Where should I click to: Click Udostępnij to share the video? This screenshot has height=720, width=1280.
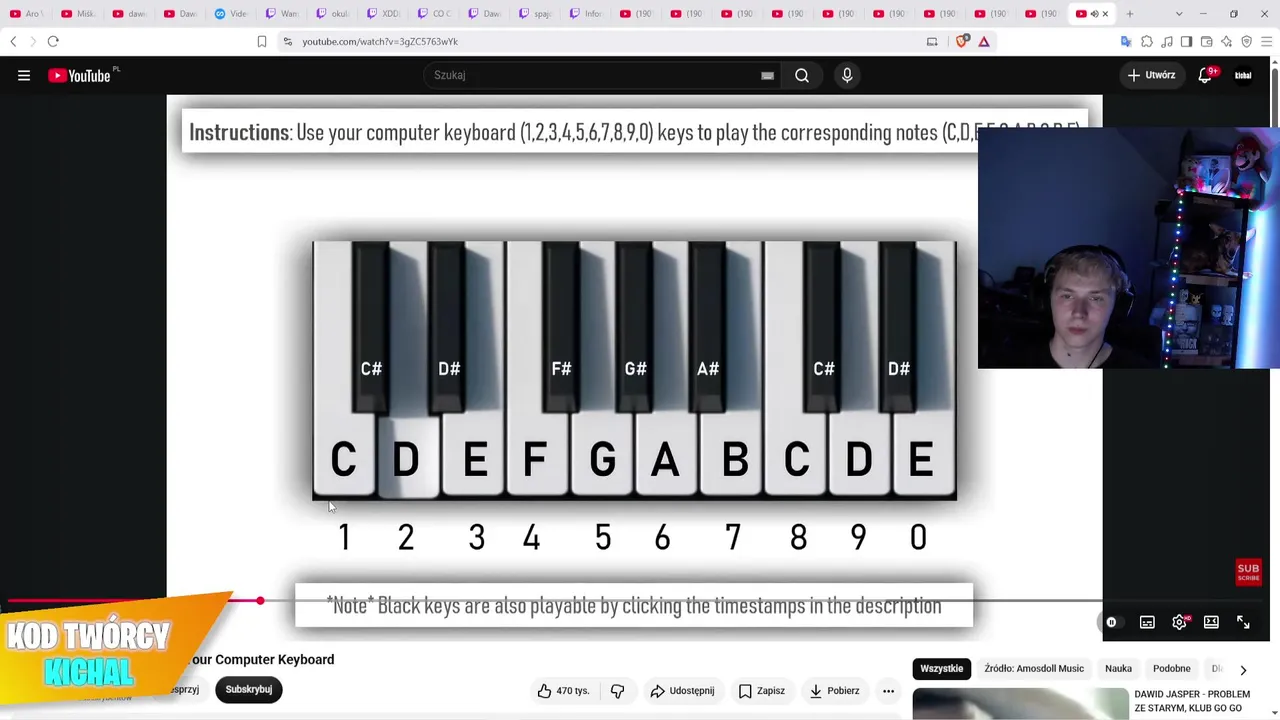[x=682, y=690]
